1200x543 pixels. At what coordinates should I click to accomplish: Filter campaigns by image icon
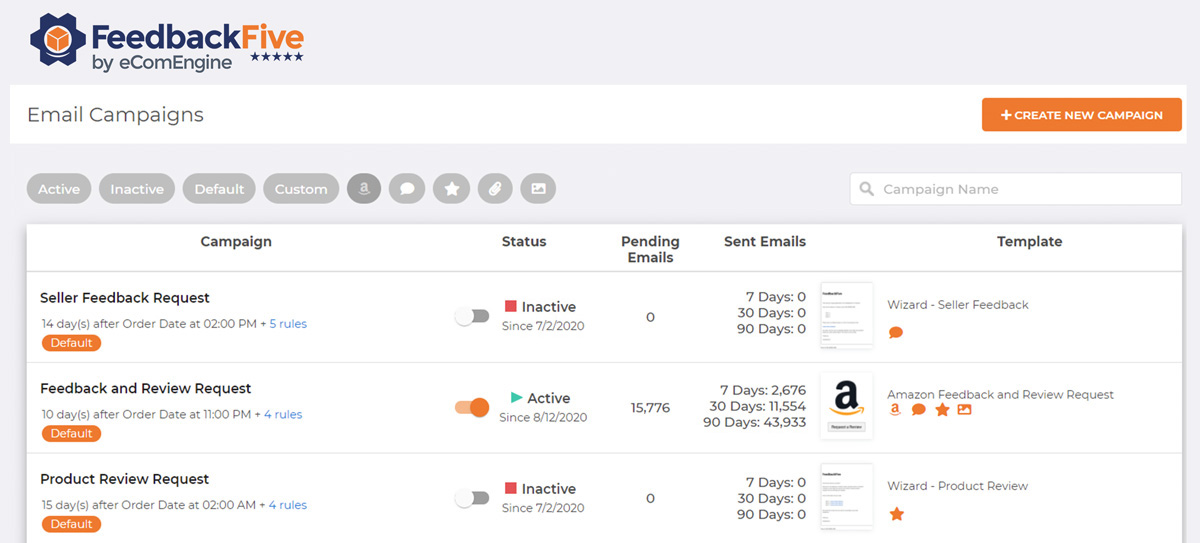click(x=538, y=189)
